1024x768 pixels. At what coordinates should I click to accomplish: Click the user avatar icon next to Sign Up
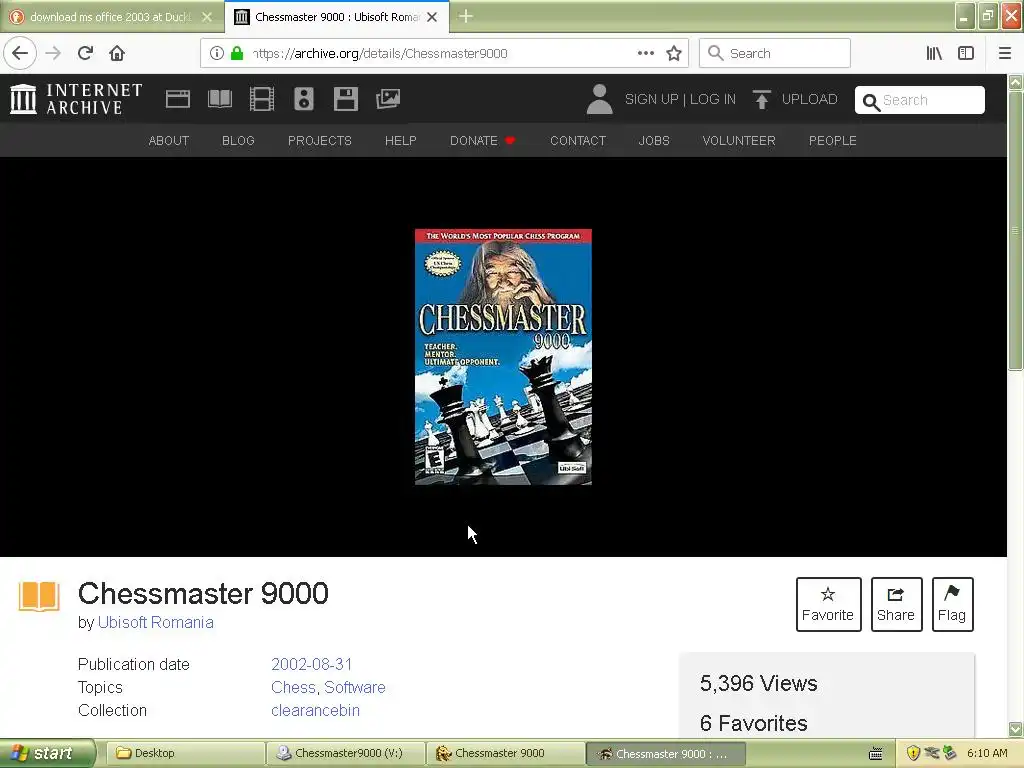pyautogui.click(x=600, y=99)
